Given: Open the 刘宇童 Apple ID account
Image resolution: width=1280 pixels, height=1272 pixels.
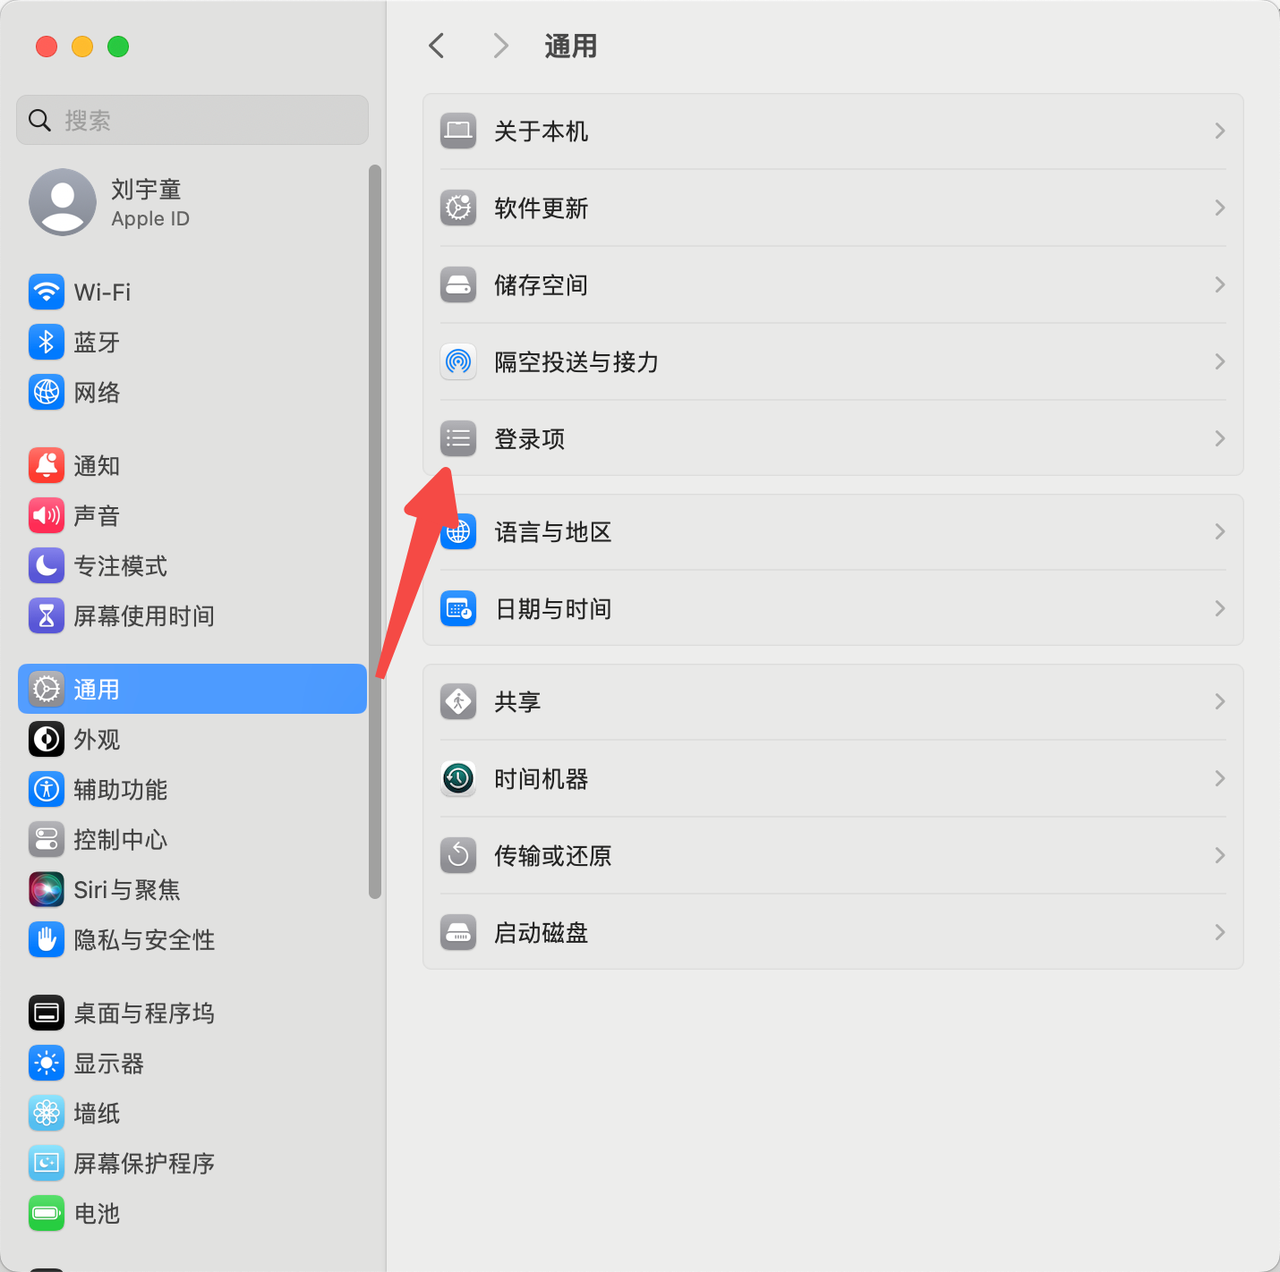Looking at the screenshot, I should tap(192, 202).
